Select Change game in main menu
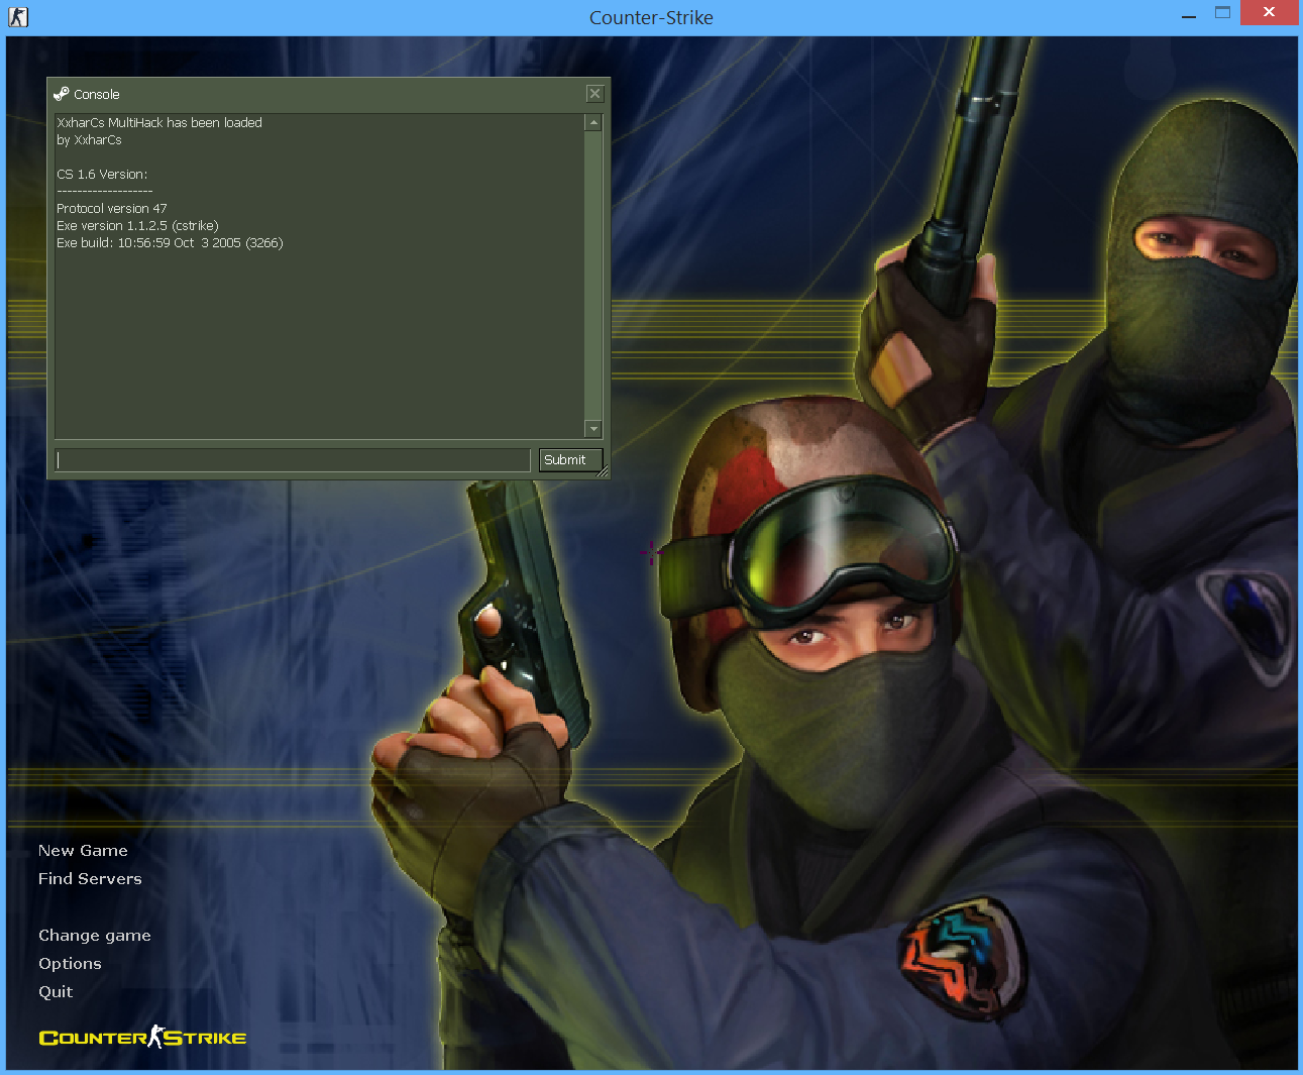This screenshot has width=1303, height=1075. coord(95,936)
